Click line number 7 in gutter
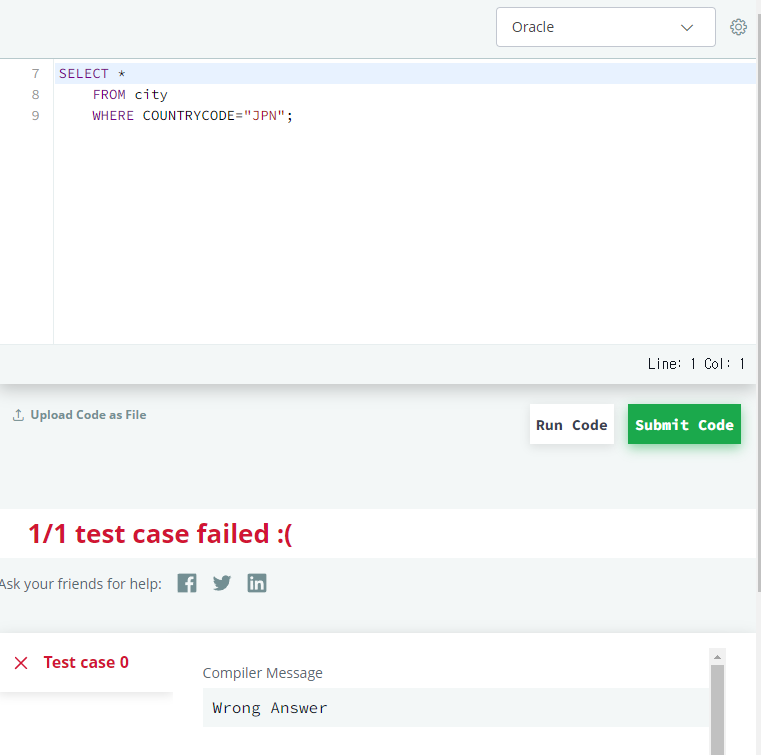This screenshot has height=755, width=761. tap(35, 74)
